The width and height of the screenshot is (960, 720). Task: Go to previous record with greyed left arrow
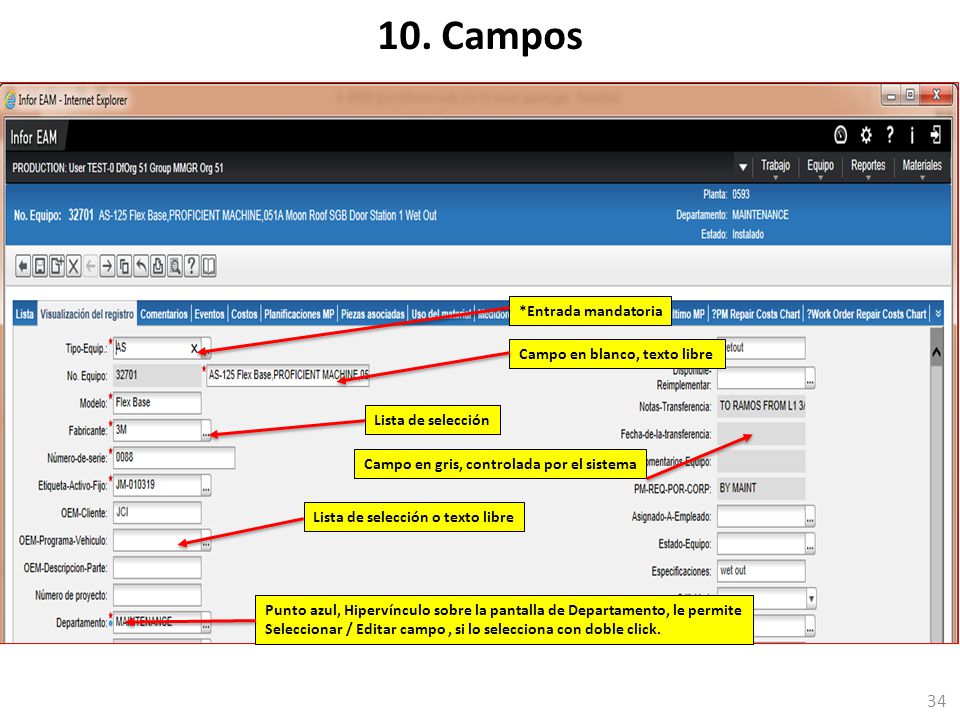click(x=91, y=266)
